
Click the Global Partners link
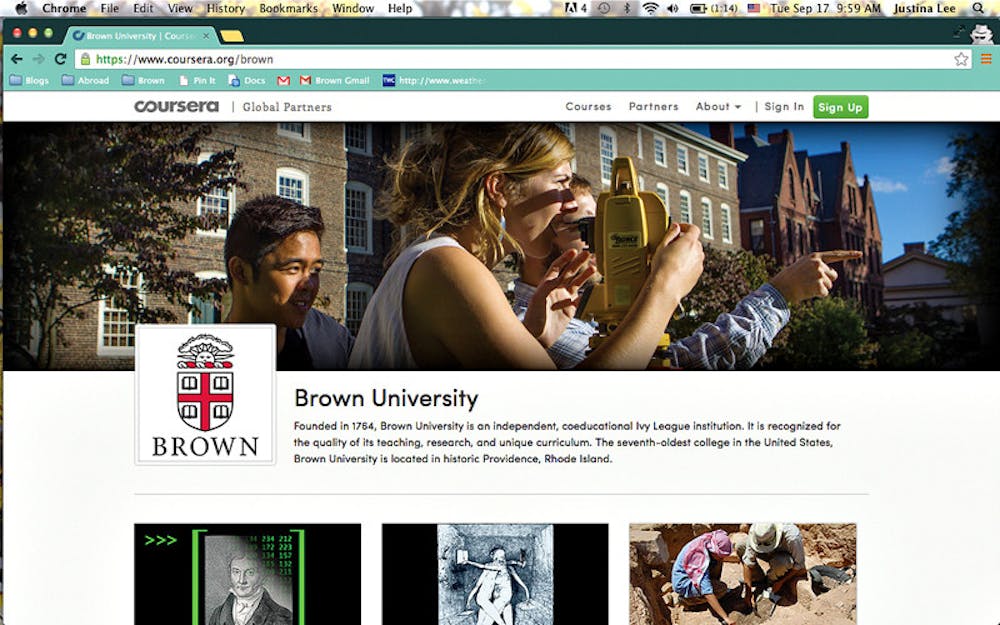pyautogui.click(x=287, y=107)
